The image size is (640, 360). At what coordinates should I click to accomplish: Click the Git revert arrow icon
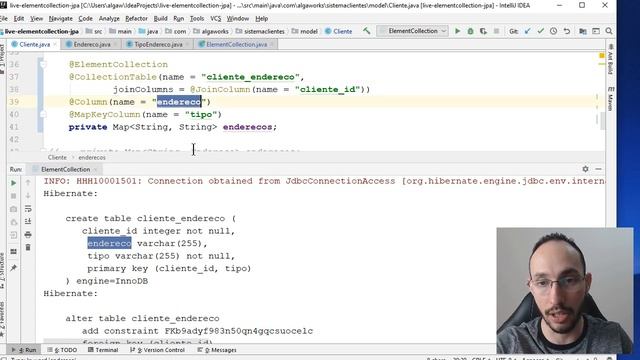click(567, 31)
